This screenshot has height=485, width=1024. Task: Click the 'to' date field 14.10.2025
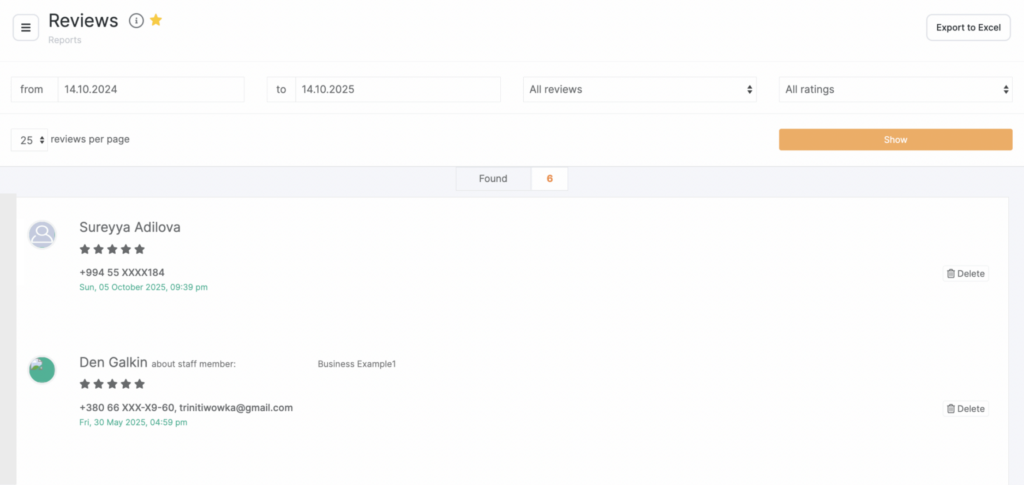(397, 89)
